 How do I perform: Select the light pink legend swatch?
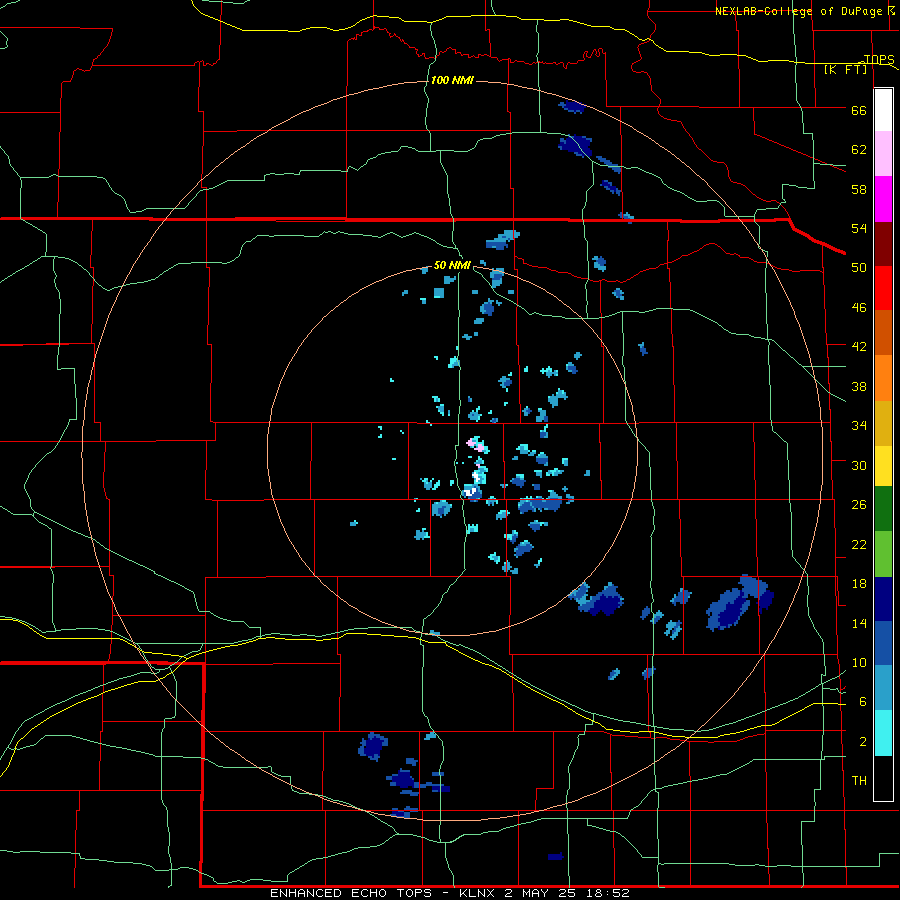tap(883, 153)
